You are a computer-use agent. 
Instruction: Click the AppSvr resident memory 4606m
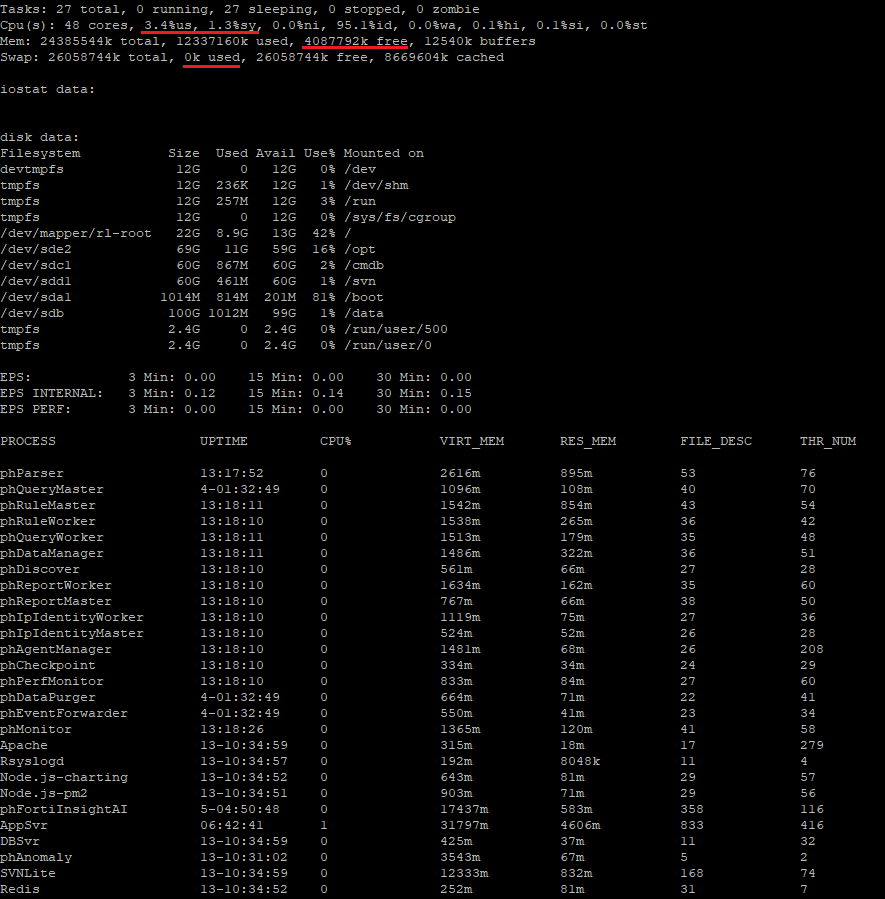tap(580, 827)
